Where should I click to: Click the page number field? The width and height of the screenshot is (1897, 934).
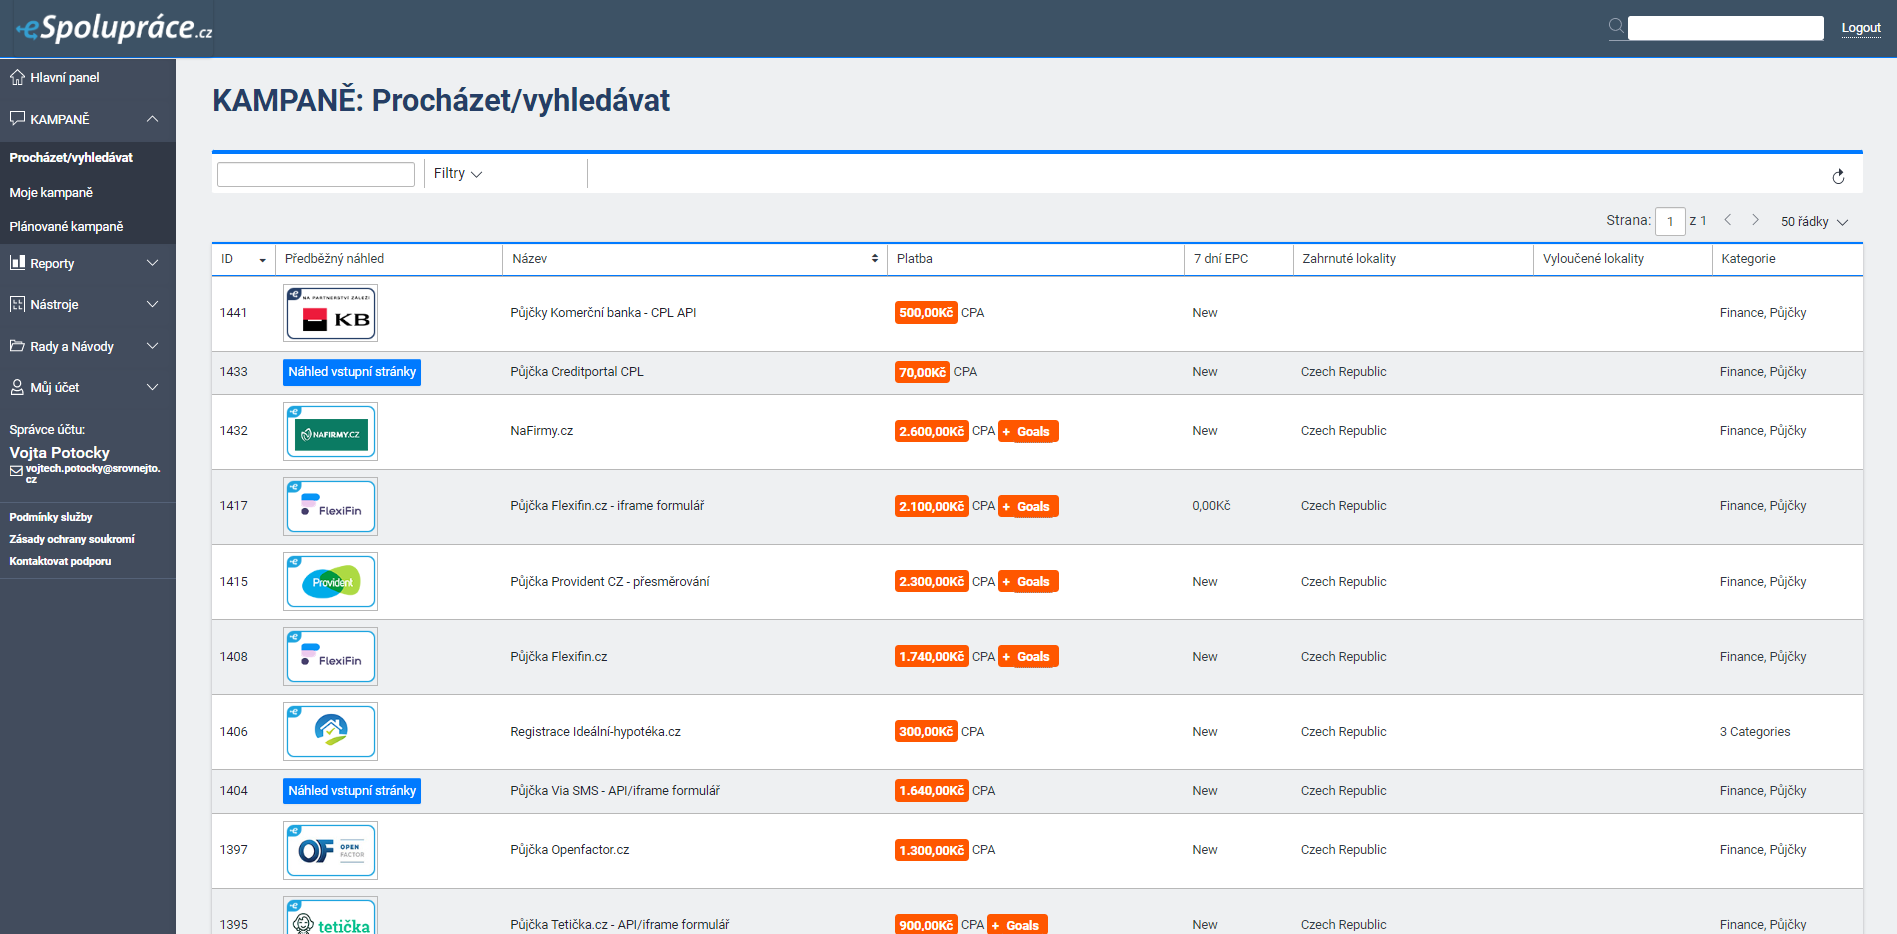1670,221
